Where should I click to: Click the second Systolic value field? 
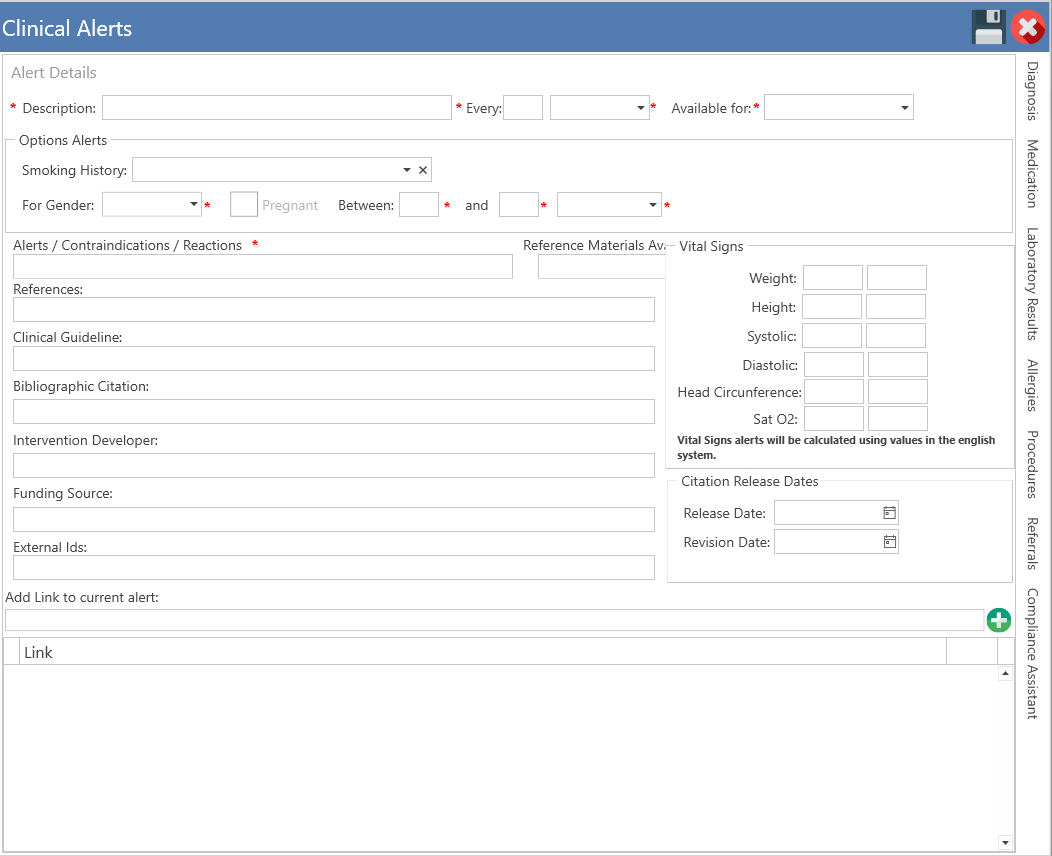896,335
